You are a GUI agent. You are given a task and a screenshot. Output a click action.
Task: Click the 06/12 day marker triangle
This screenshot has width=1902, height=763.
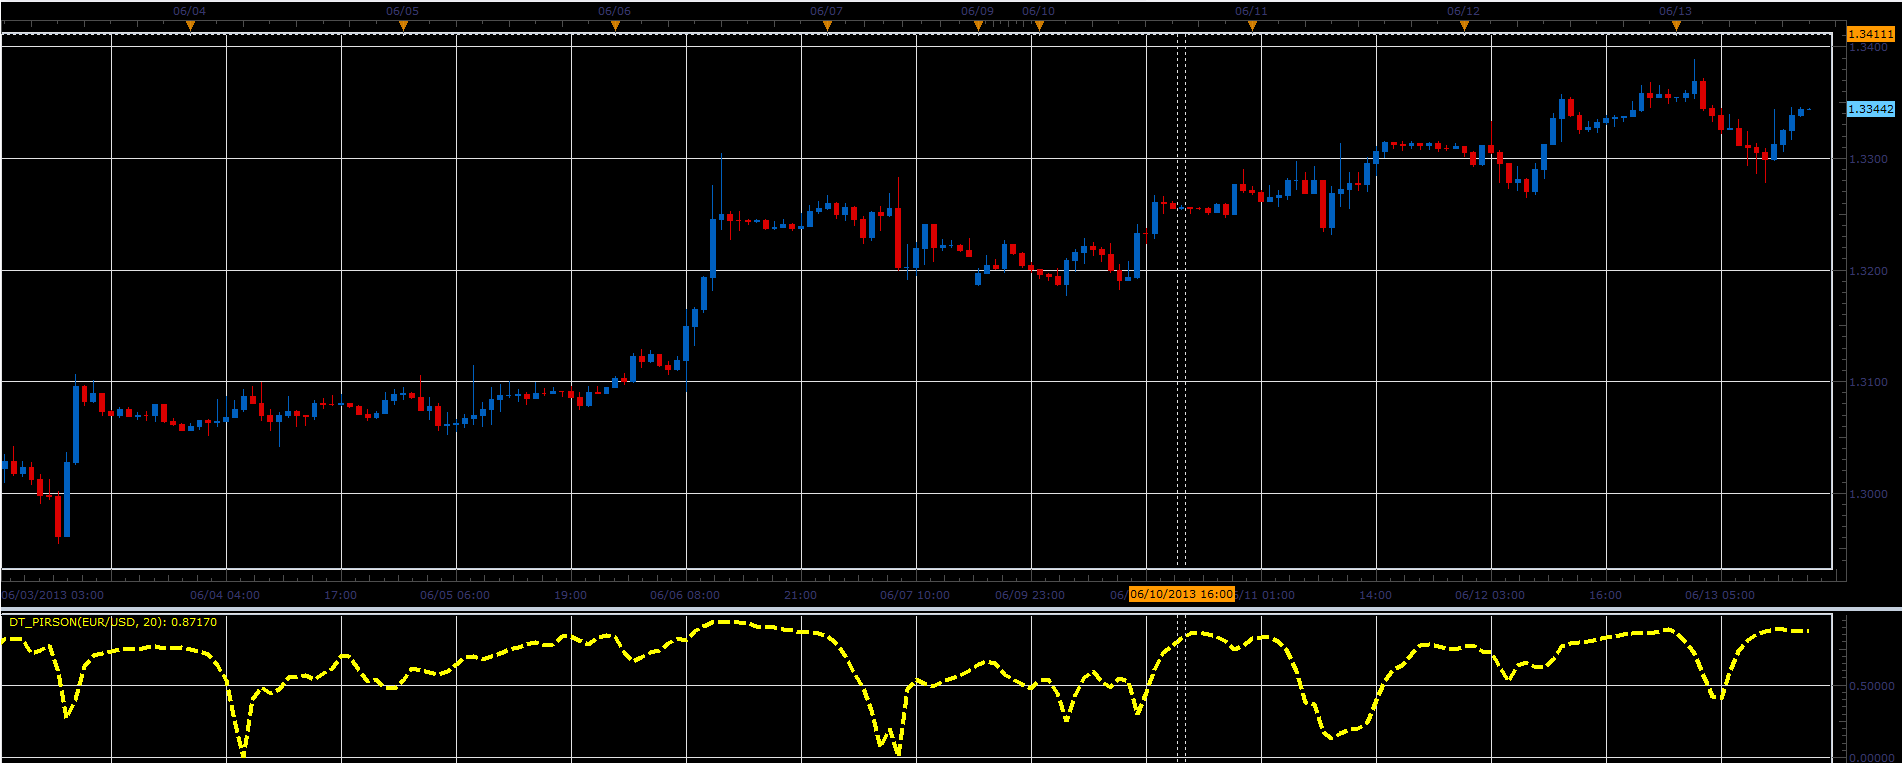click(1464, 26)
